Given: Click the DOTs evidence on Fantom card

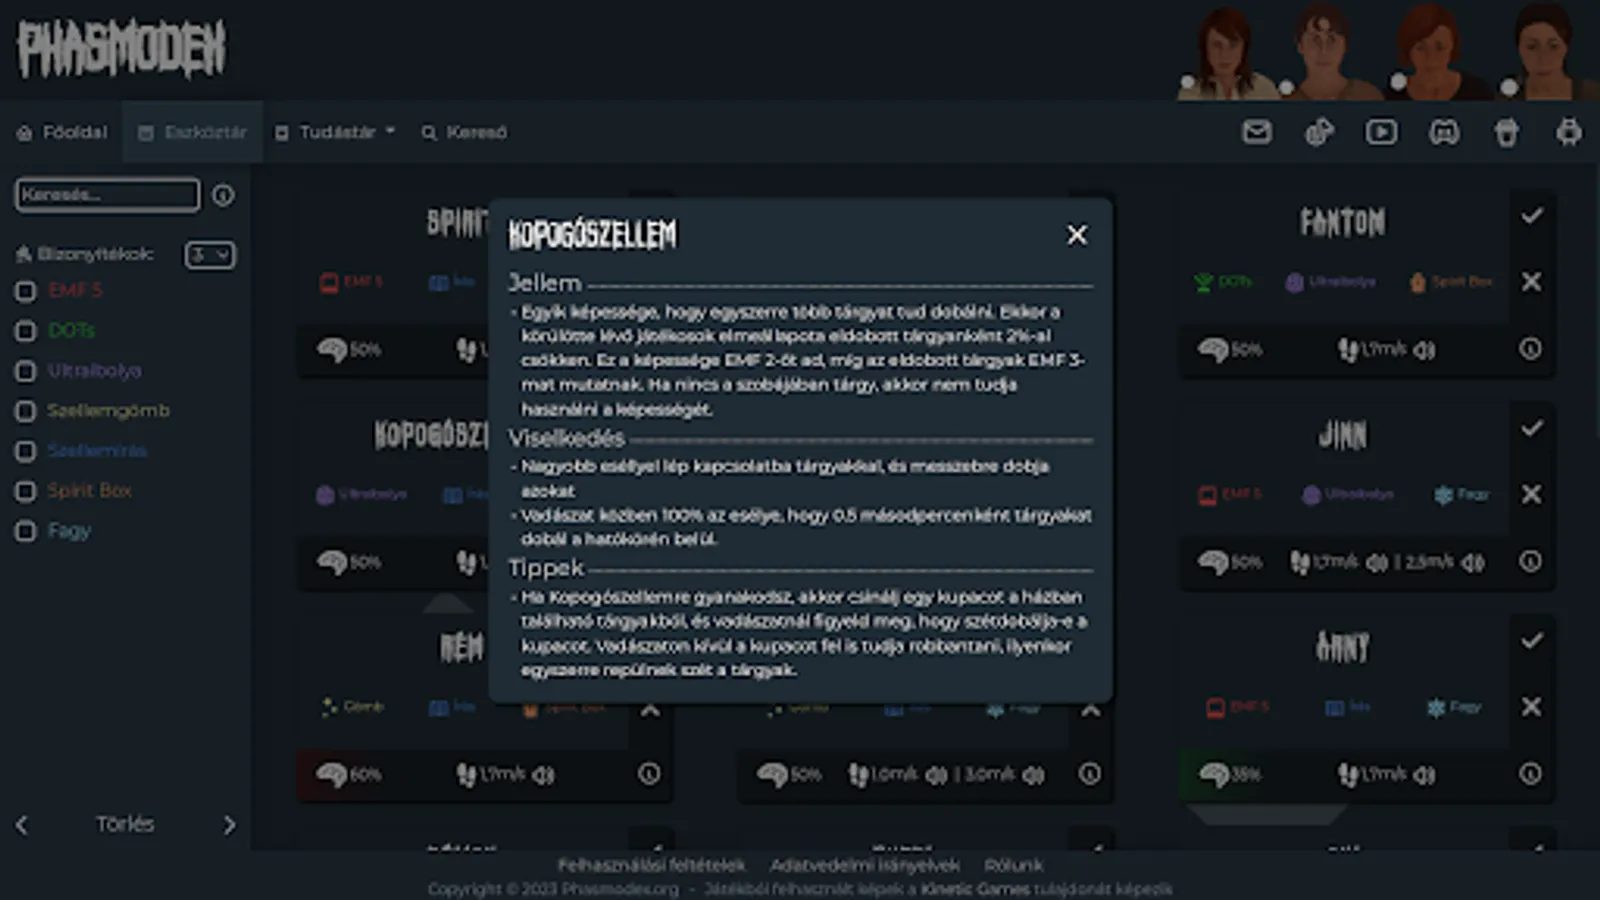Looking at the screenshot, I should [x=1223, y=282].
